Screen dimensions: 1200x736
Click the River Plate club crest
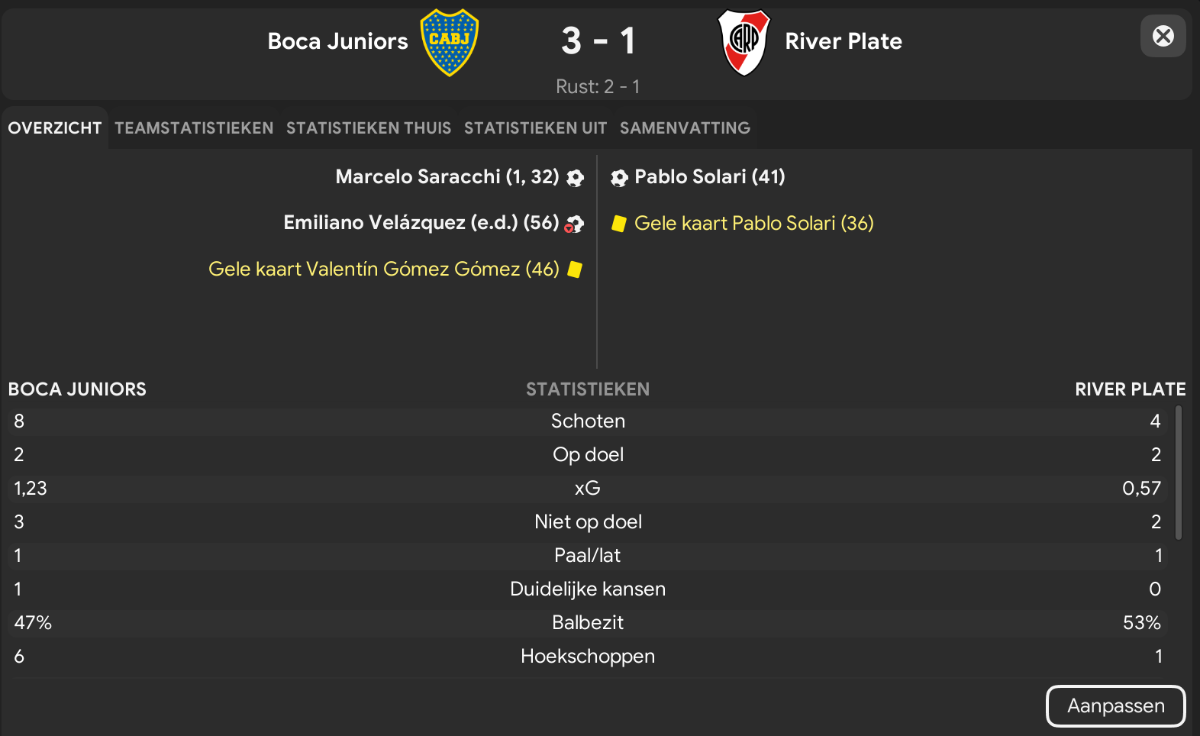click(x=745, y=42)
